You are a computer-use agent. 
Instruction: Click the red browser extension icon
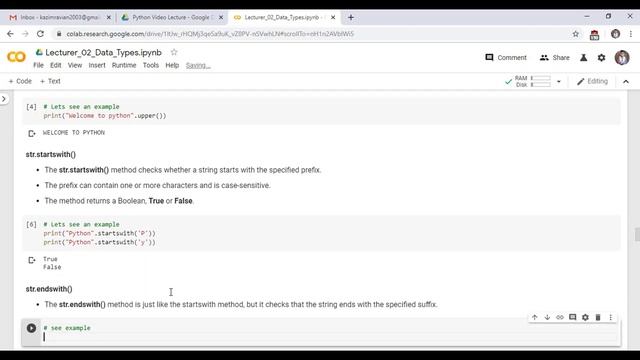(x=594, y=35)
